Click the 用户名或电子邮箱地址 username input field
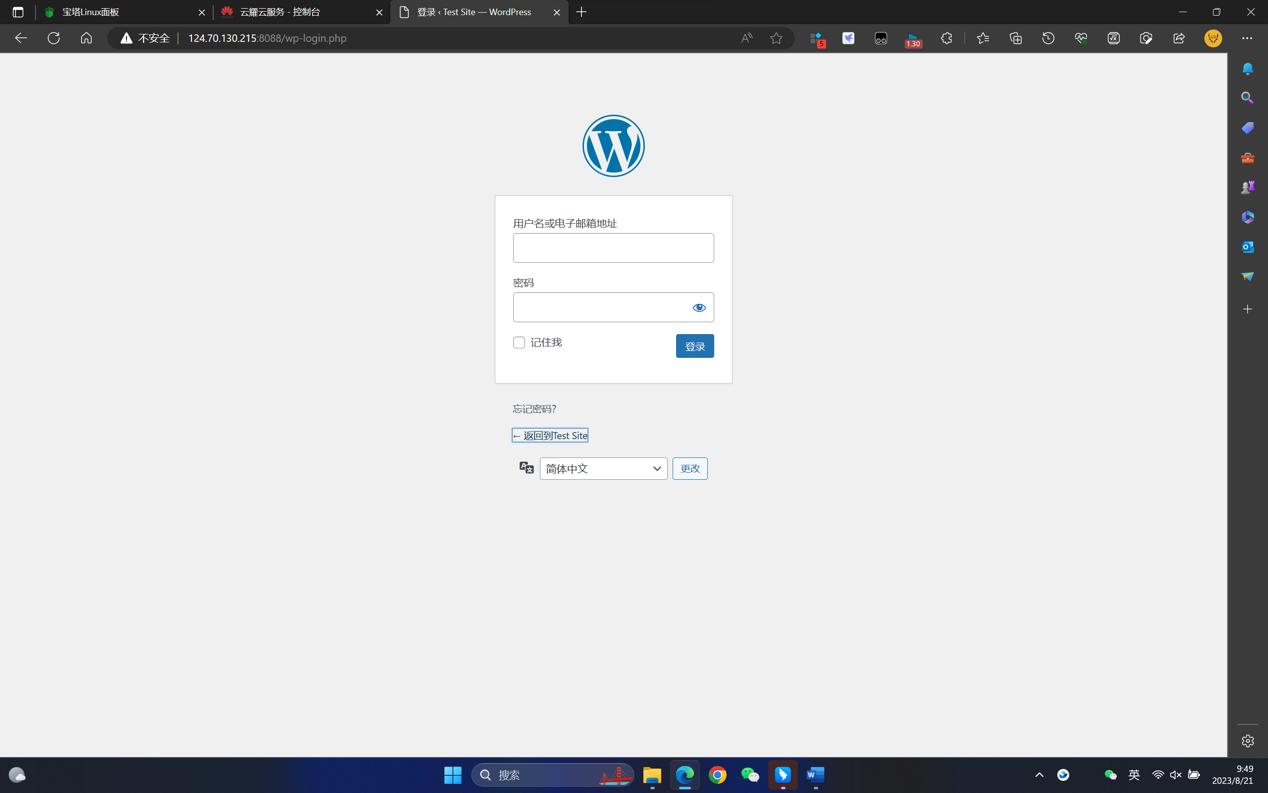The height and width of the screenshot is (793, 1268). (613, 248)
